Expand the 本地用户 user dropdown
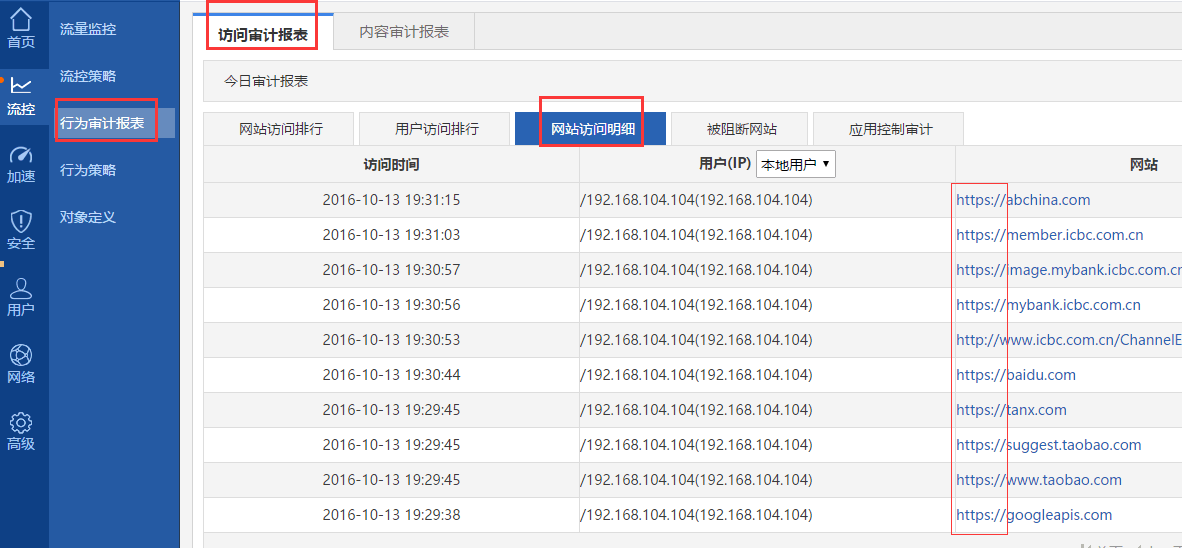 (x=796, y=165)
